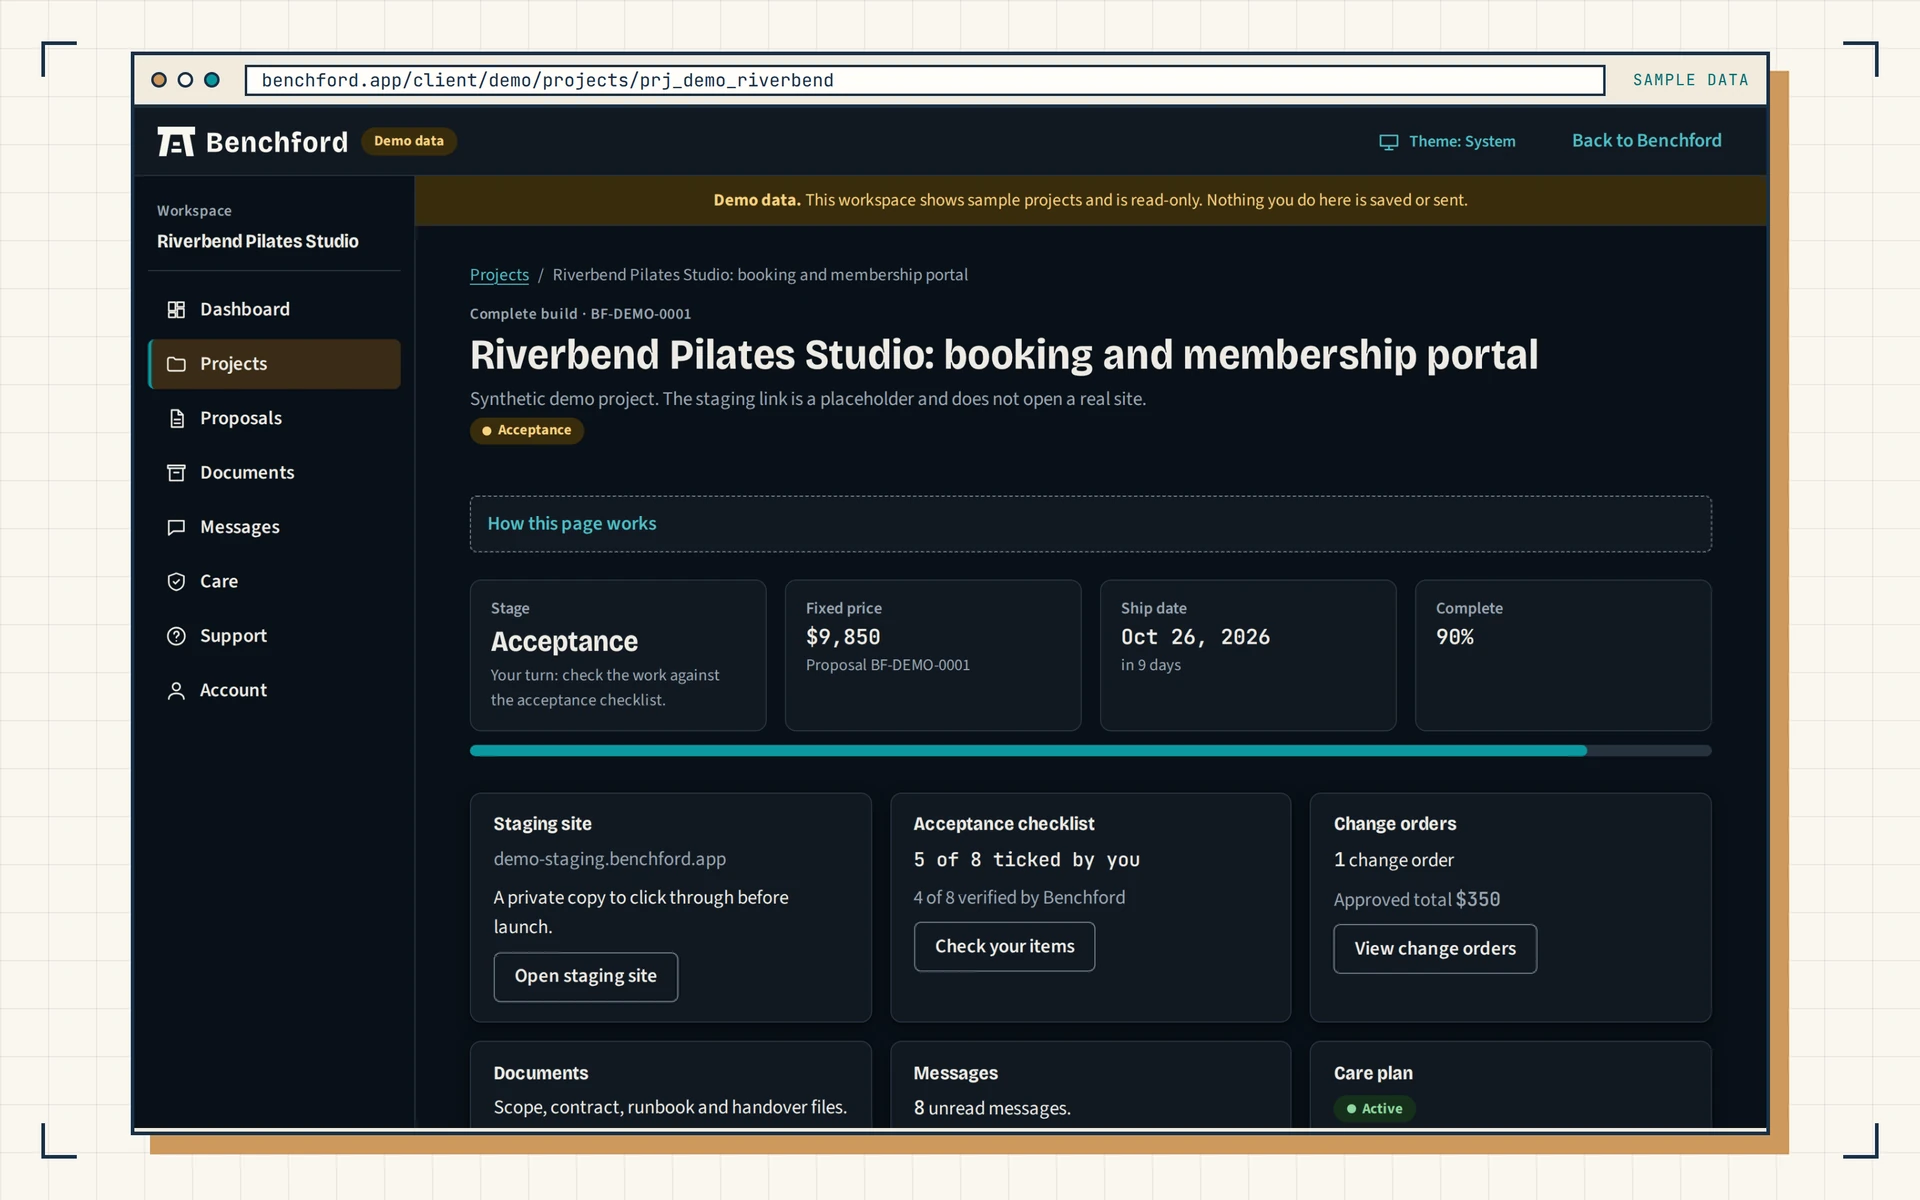Click the demo-staging.benchford.app address text
Image resolution: width=1920 pixels, height=1200 pixels.
pos(609,859)
